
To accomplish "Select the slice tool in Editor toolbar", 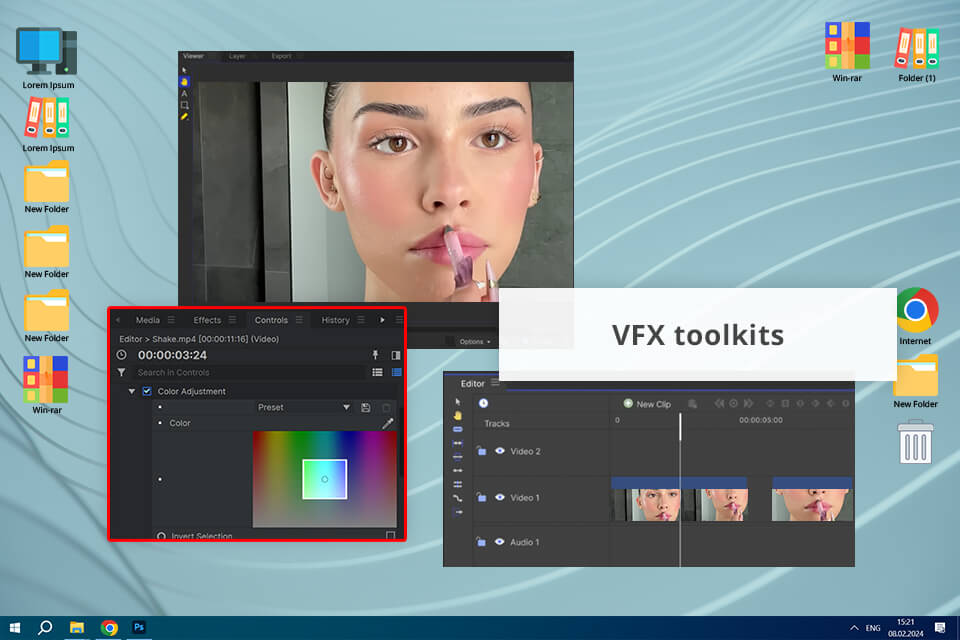I will coord(457,429).
